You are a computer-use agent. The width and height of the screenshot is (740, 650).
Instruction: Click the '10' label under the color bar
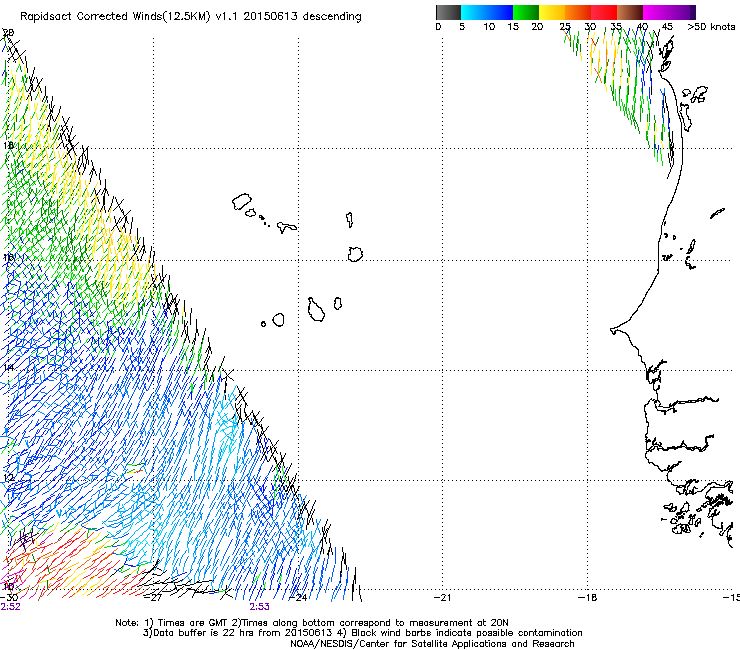point(489,27)
